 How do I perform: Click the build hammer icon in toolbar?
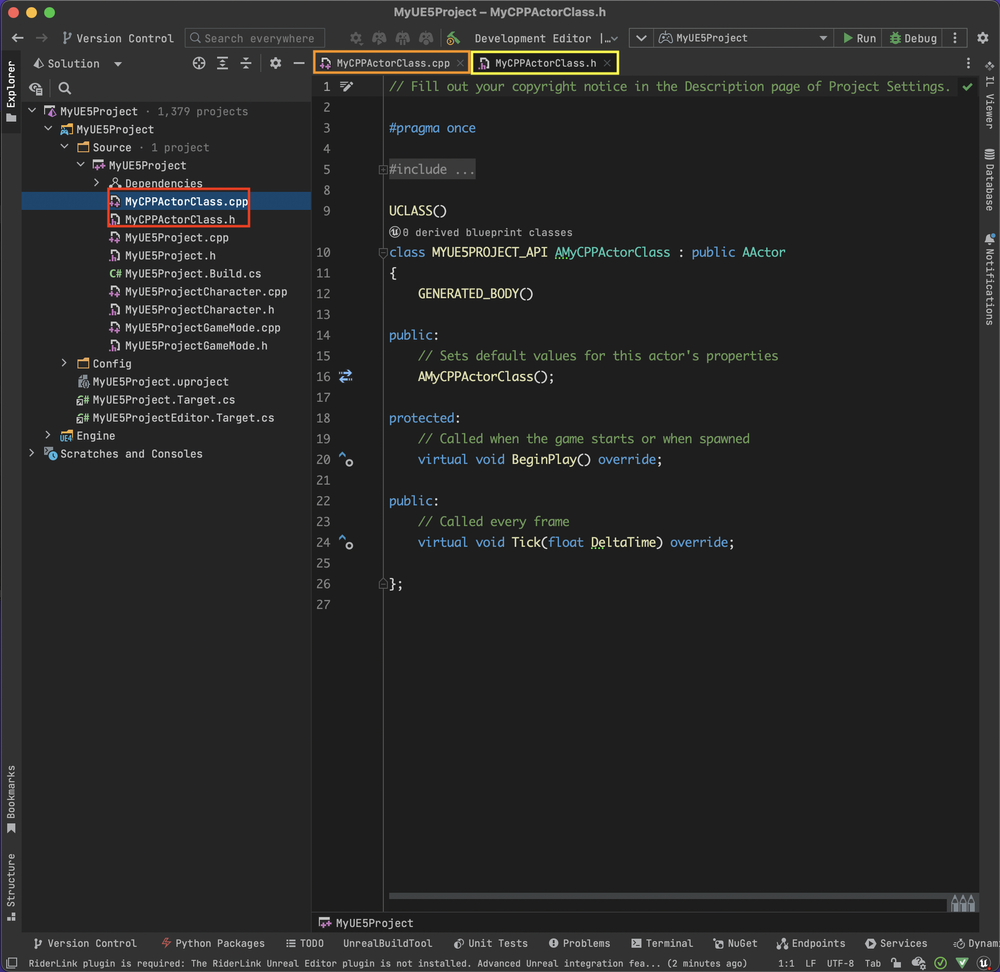453,38
